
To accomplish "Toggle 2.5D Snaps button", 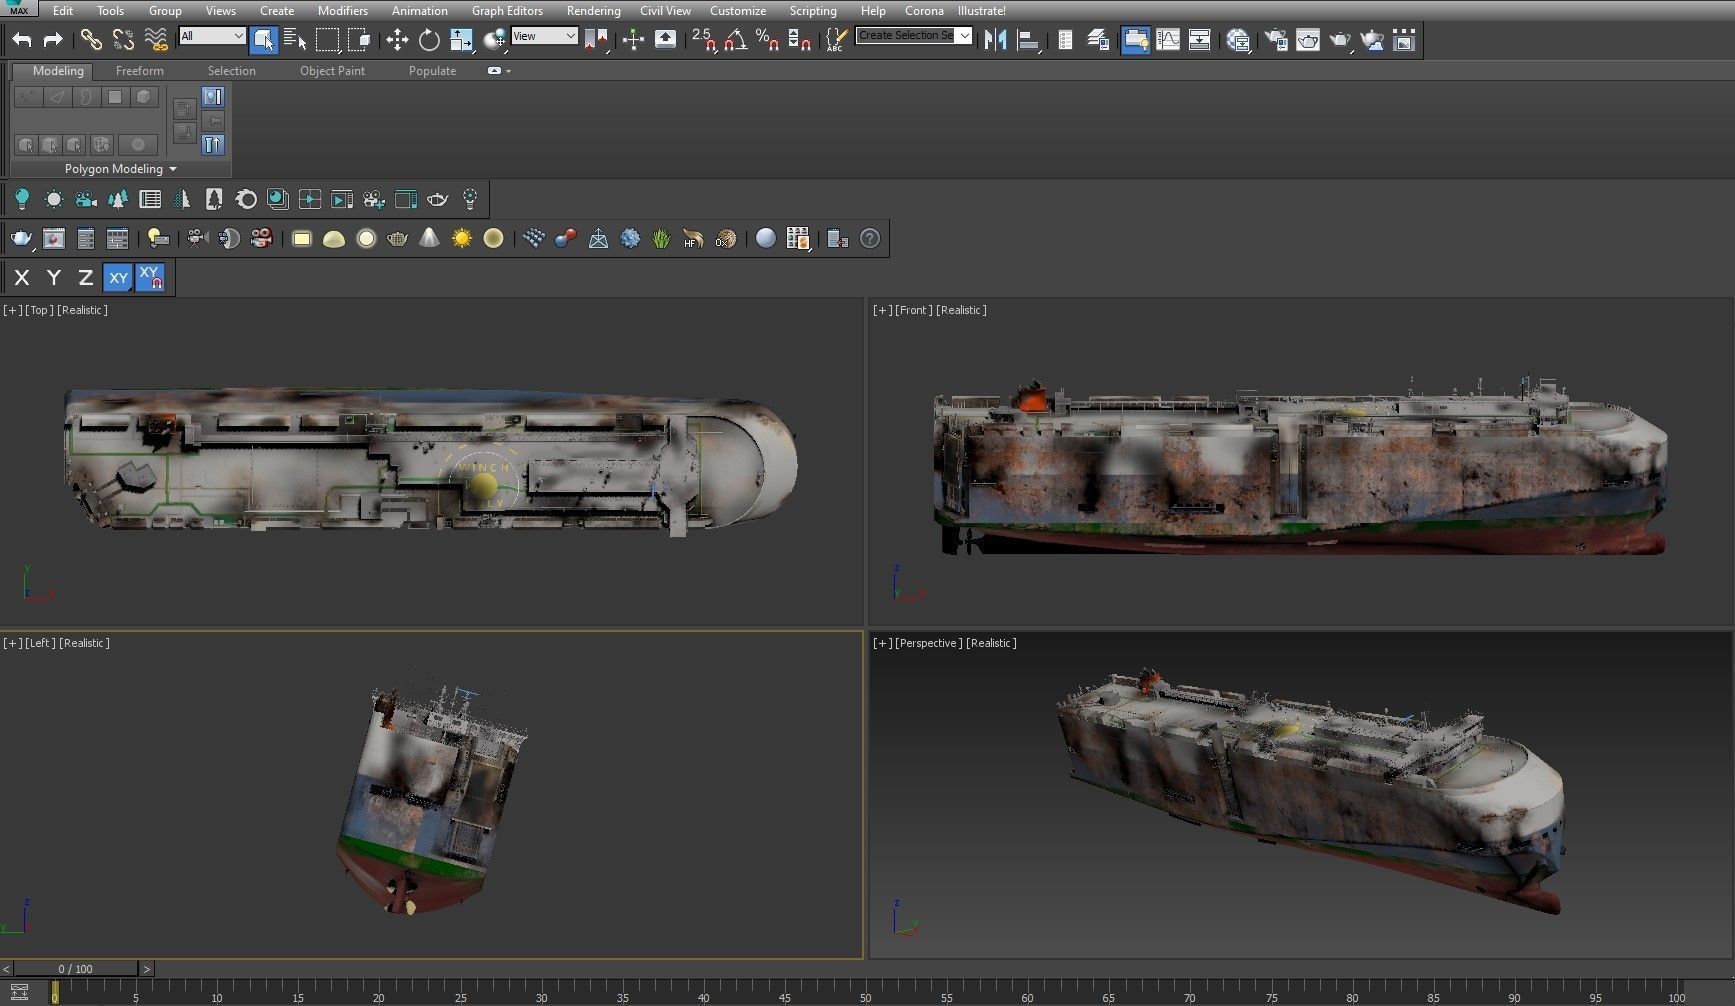I will pyautogui.click(x=704, y=40).
